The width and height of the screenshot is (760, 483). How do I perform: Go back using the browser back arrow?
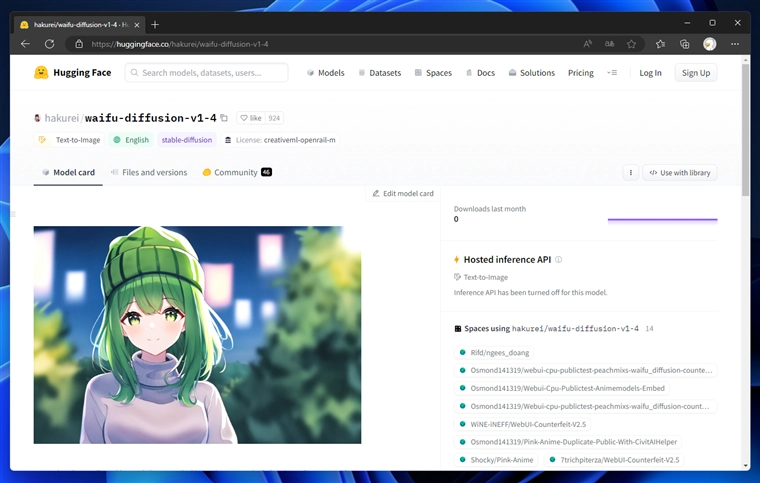[25, 44]
